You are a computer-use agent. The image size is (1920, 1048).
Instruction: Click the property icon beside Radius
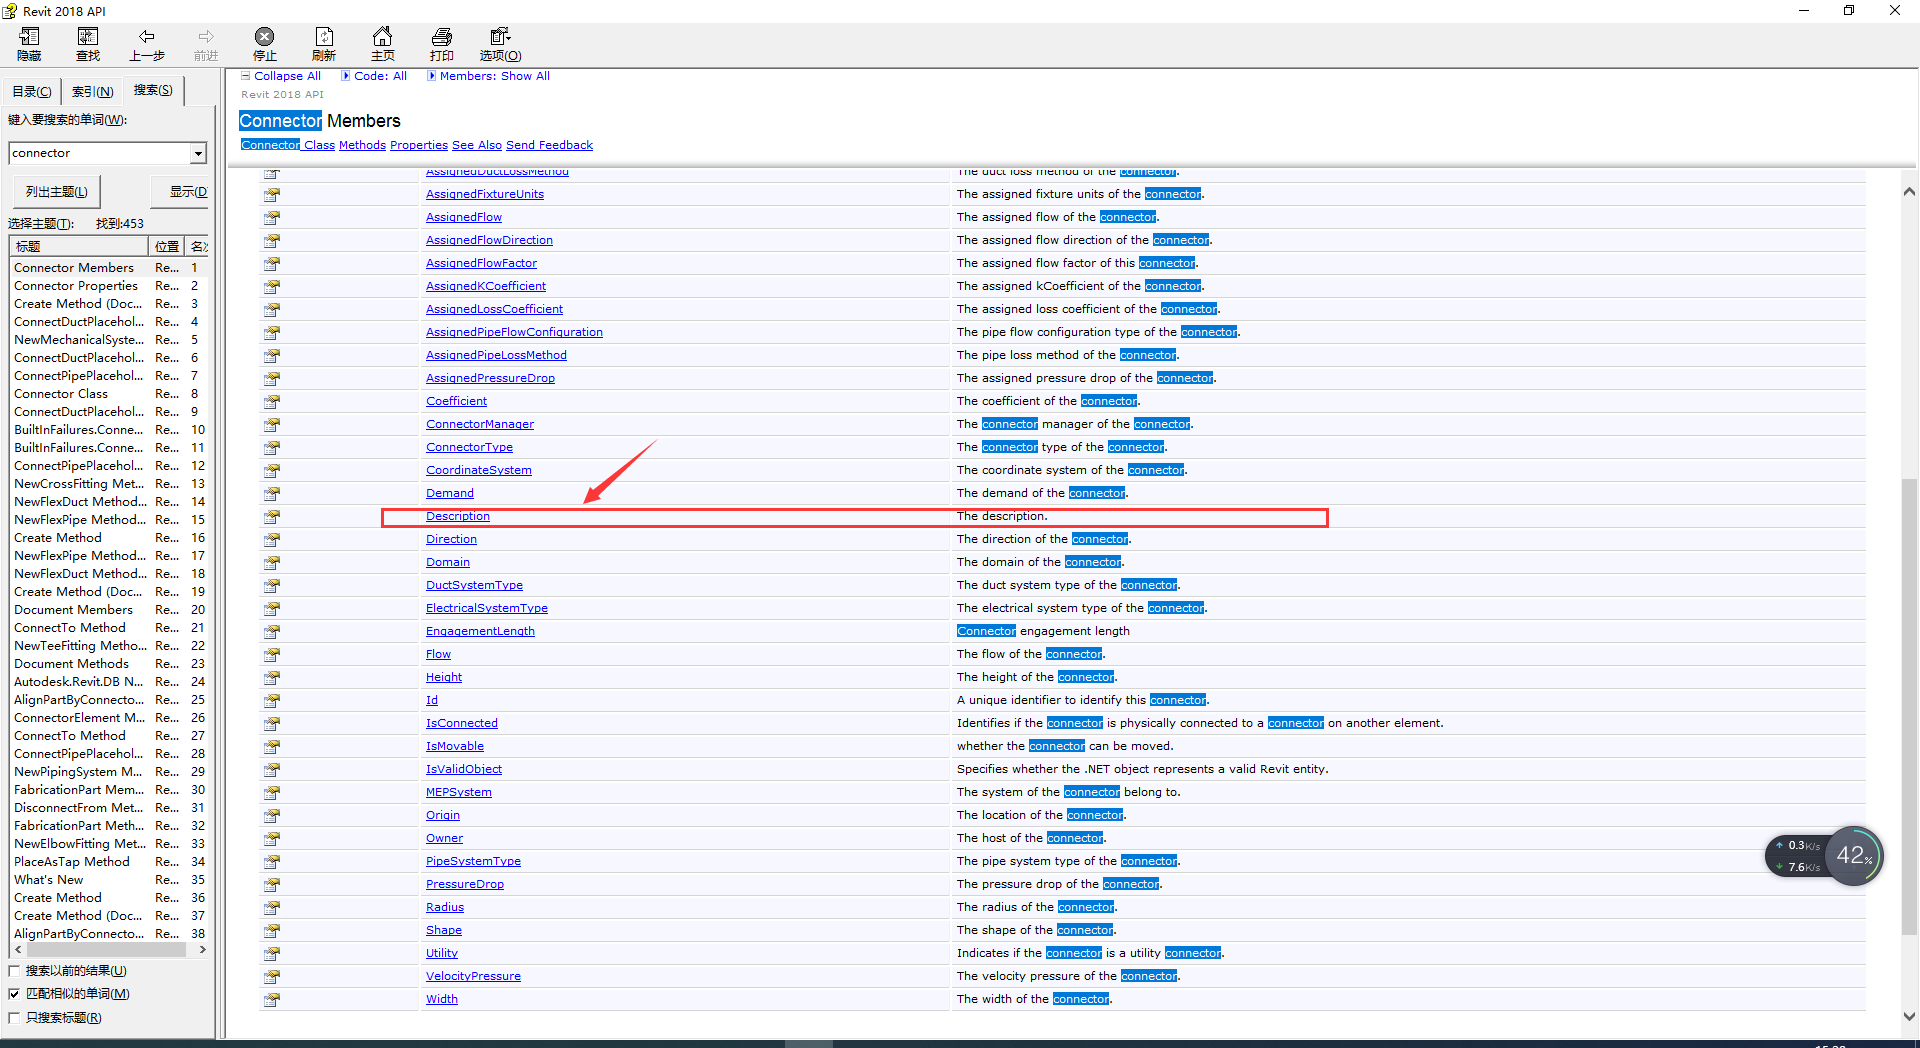(272, 907)
